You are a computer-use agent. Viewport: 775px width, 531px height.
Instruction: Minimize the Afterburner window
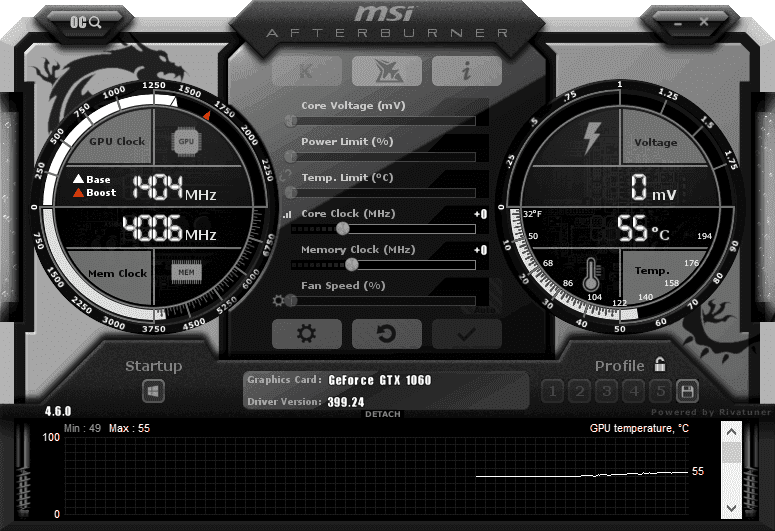(x=678, y=23)
